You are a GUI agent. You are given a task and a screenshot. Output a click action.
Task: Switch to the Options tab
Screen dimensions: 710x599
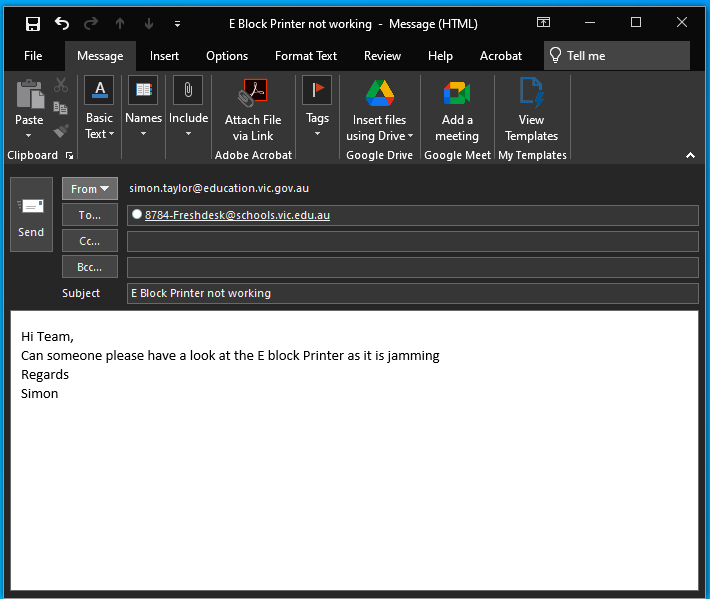pos(227,56)
